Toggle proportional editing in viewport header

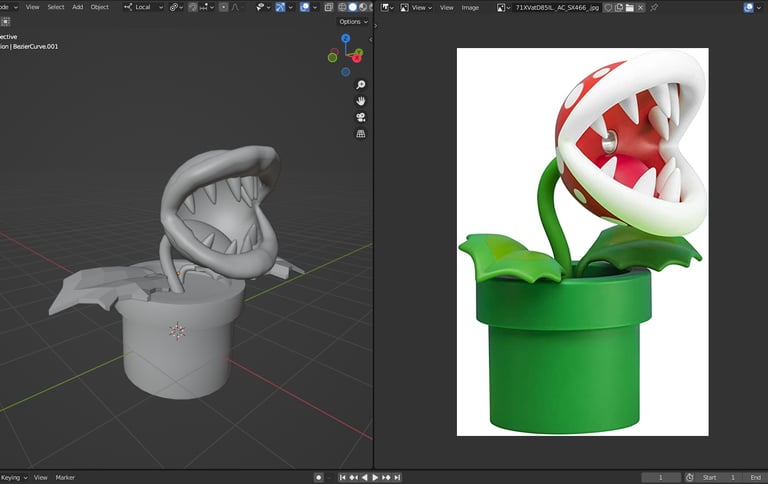pyautogui.click(x=223, y=7)
